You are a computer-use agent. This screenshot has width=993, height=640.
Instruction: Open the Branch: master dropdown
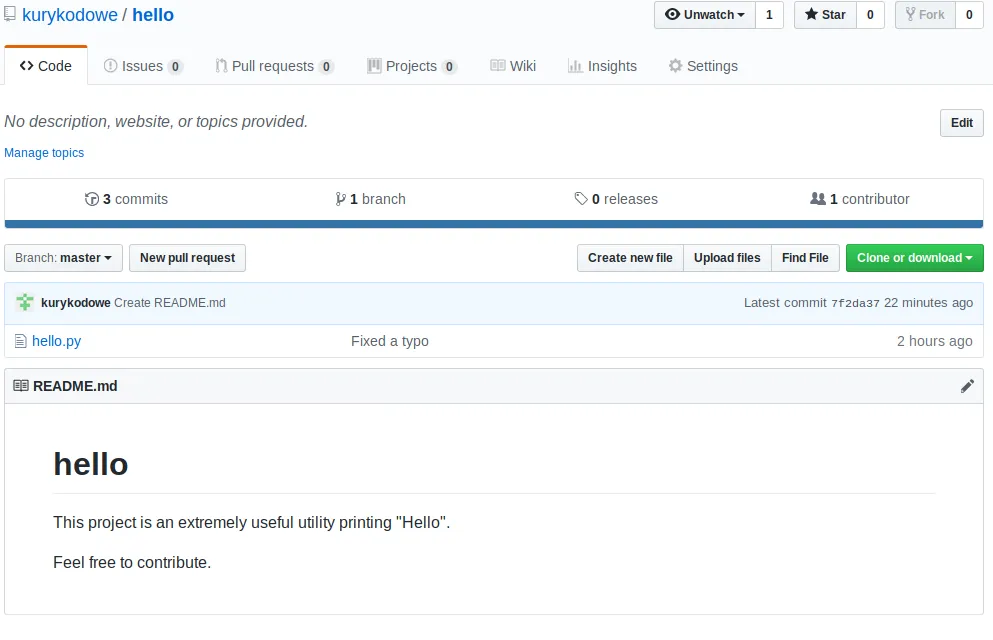[63, 258]
